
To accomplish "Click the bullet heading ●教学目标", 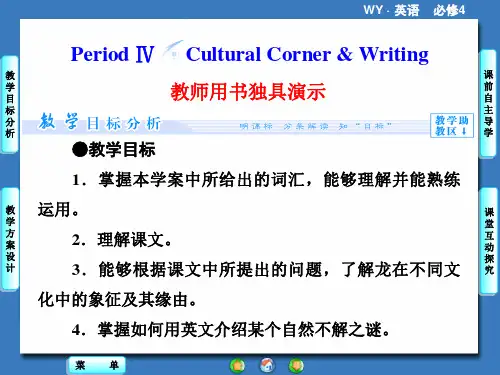I will click(114, 149).
